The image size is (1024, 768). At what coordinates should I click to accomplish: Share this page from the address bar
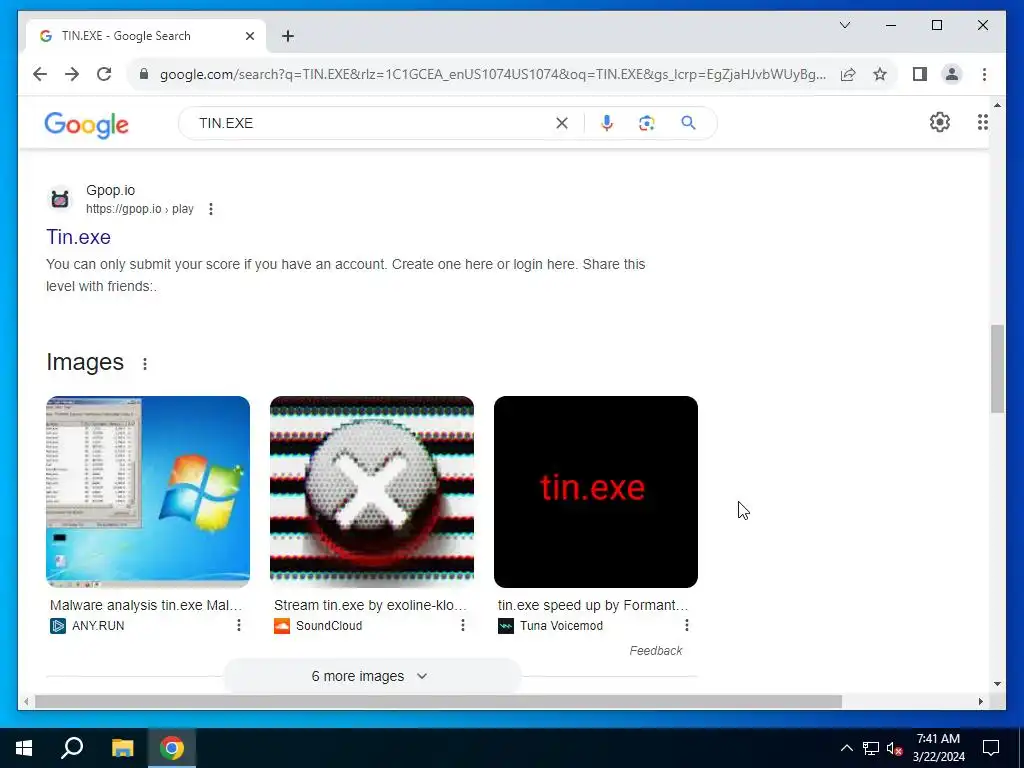point(848,74)
